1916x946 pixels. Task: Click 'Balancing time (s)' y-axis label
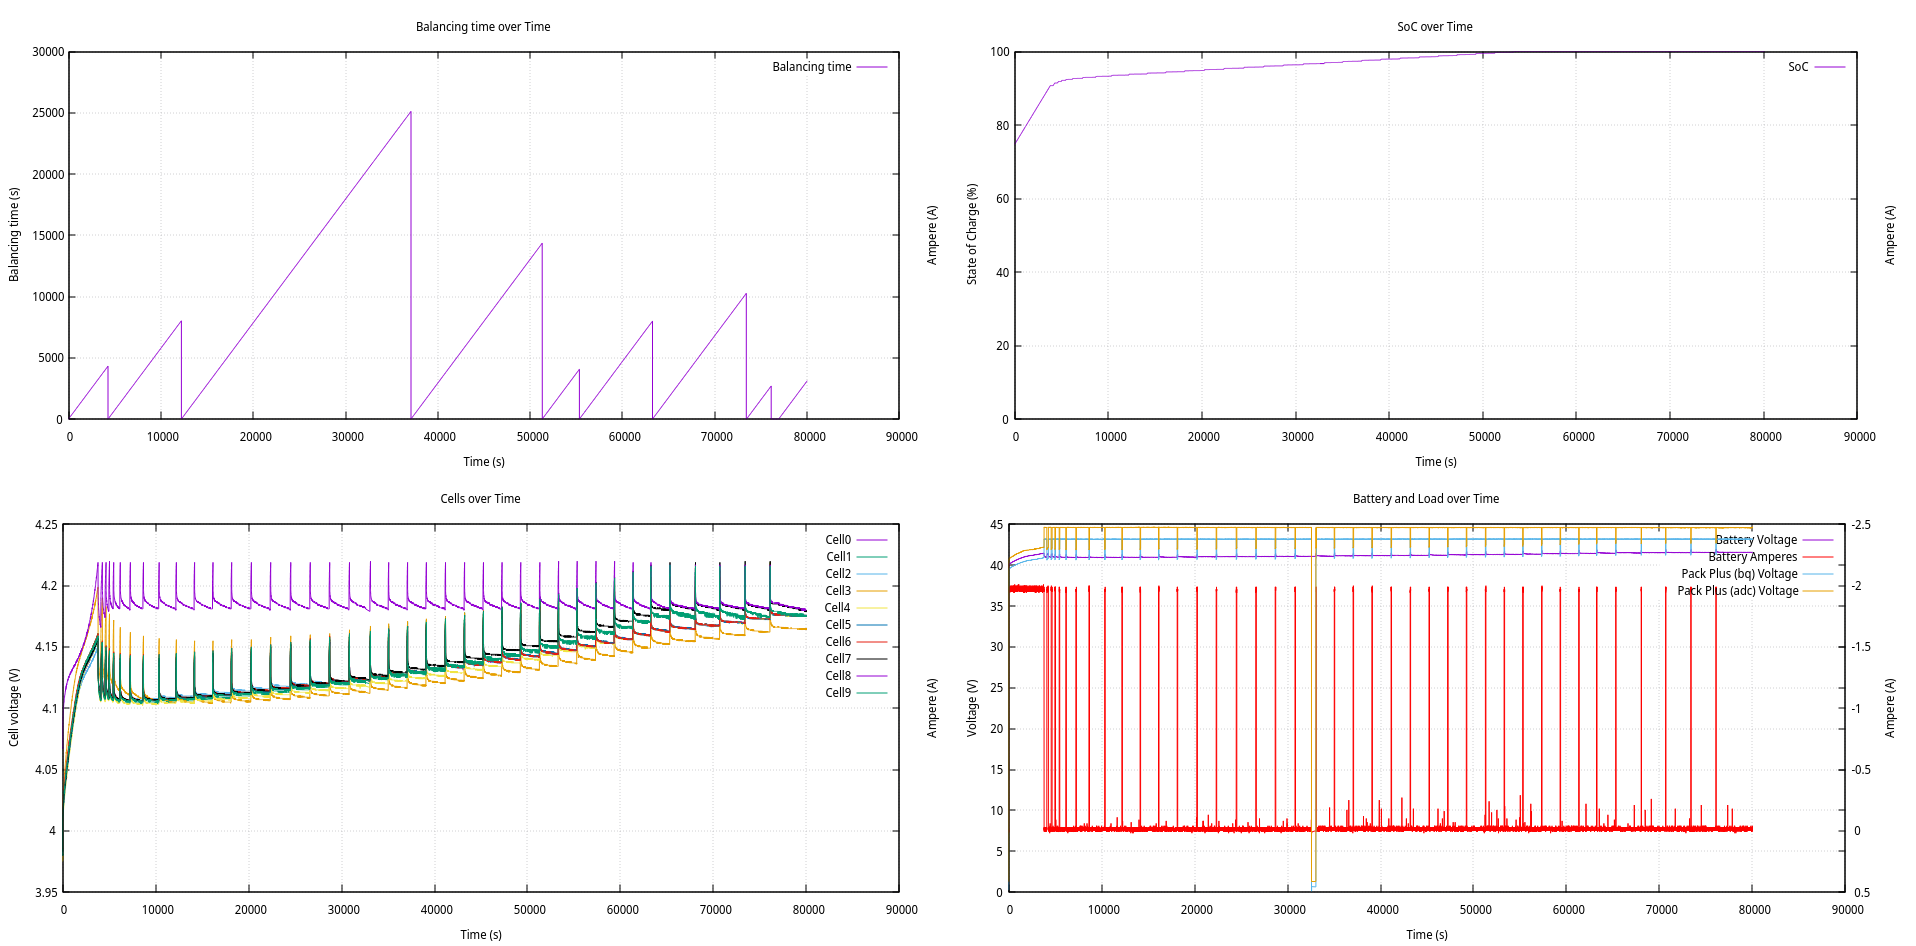point(14,234)
